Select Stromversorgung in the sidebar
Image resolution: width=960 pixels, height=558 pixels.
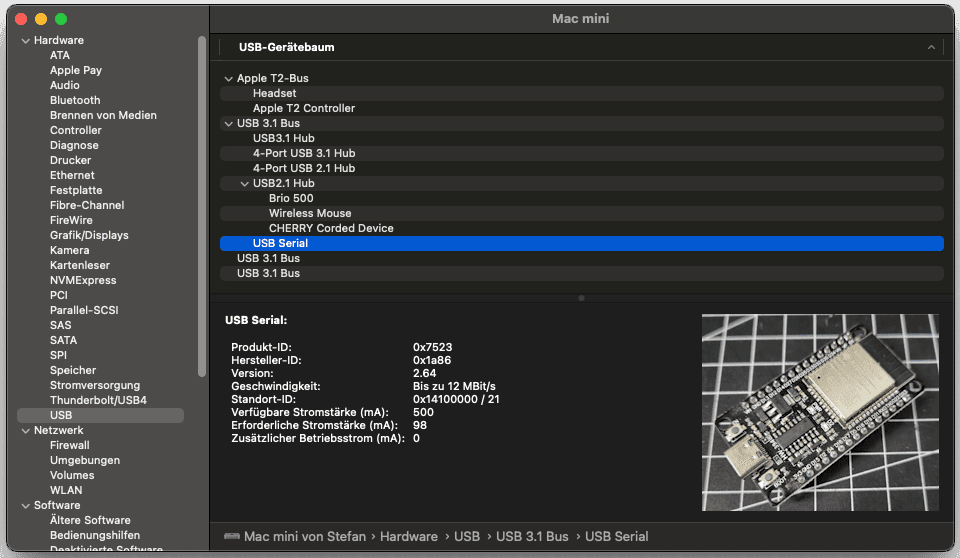(x=95, y=385)
